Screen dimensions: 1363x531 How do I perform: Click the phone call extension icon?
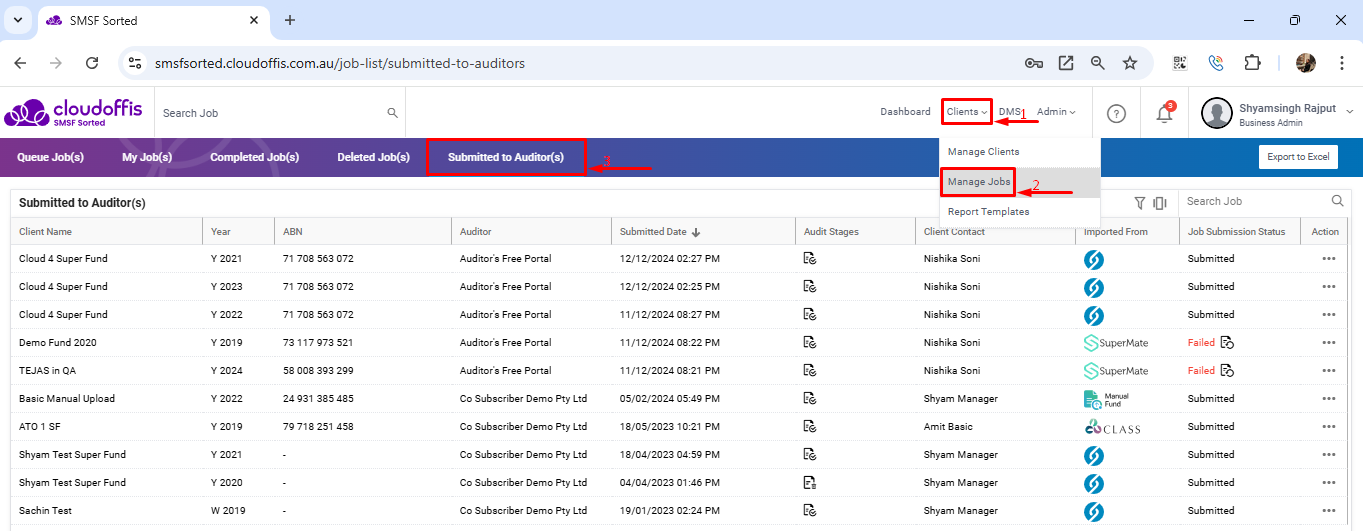(1216, 63)
